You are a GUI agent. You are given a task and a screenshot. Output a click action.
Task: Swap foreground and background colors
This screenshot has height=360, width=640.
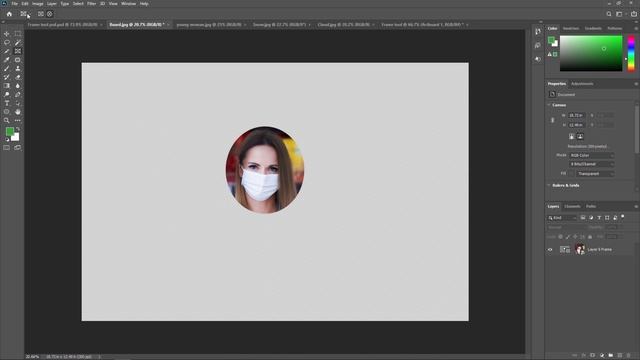tap(18, 129)
